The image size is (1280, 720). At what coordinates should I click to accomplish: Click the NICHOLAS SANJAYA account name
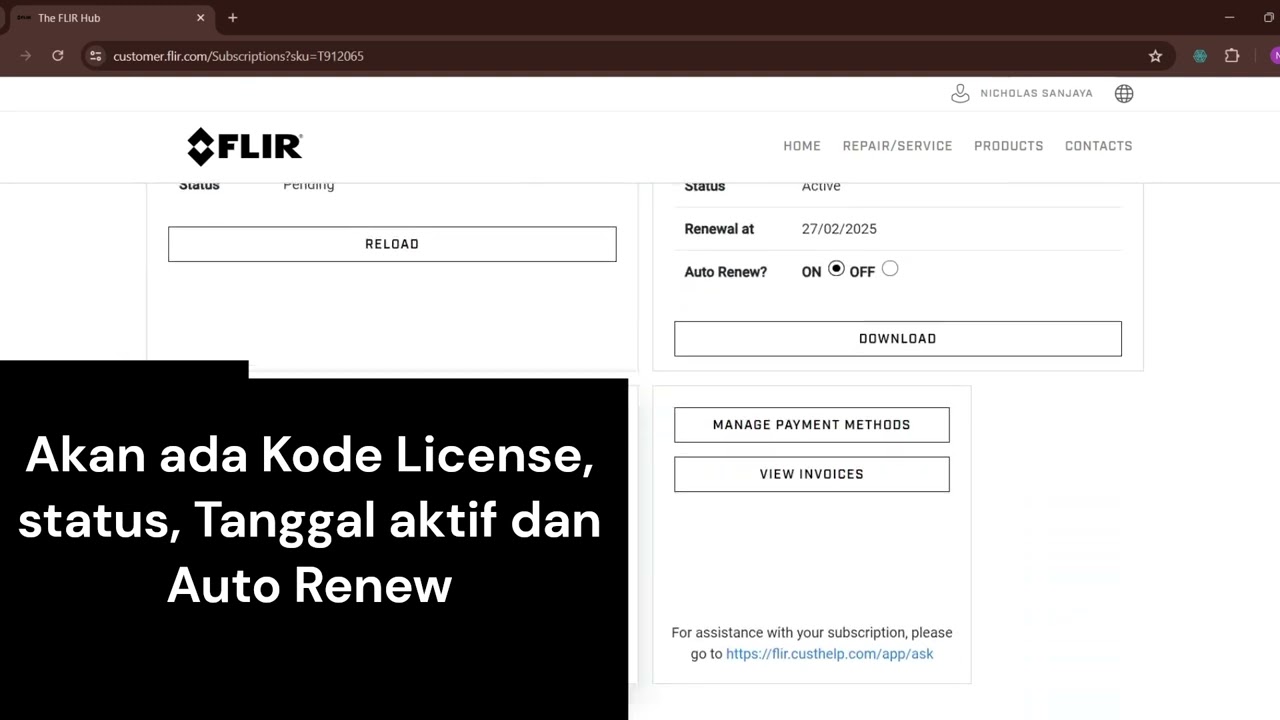pos(1036,93)
